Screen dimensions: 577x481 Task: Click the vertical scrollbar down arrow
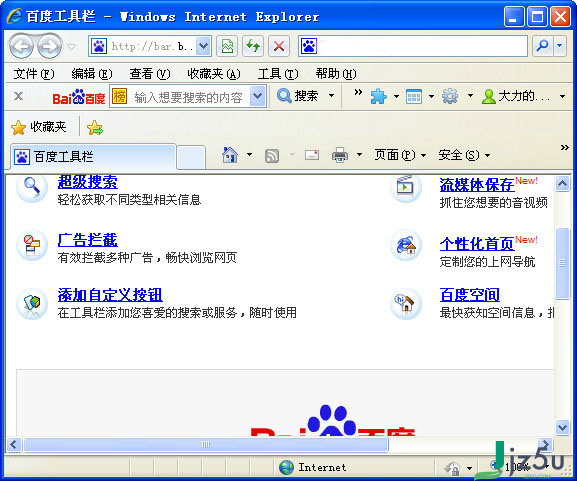562,427
